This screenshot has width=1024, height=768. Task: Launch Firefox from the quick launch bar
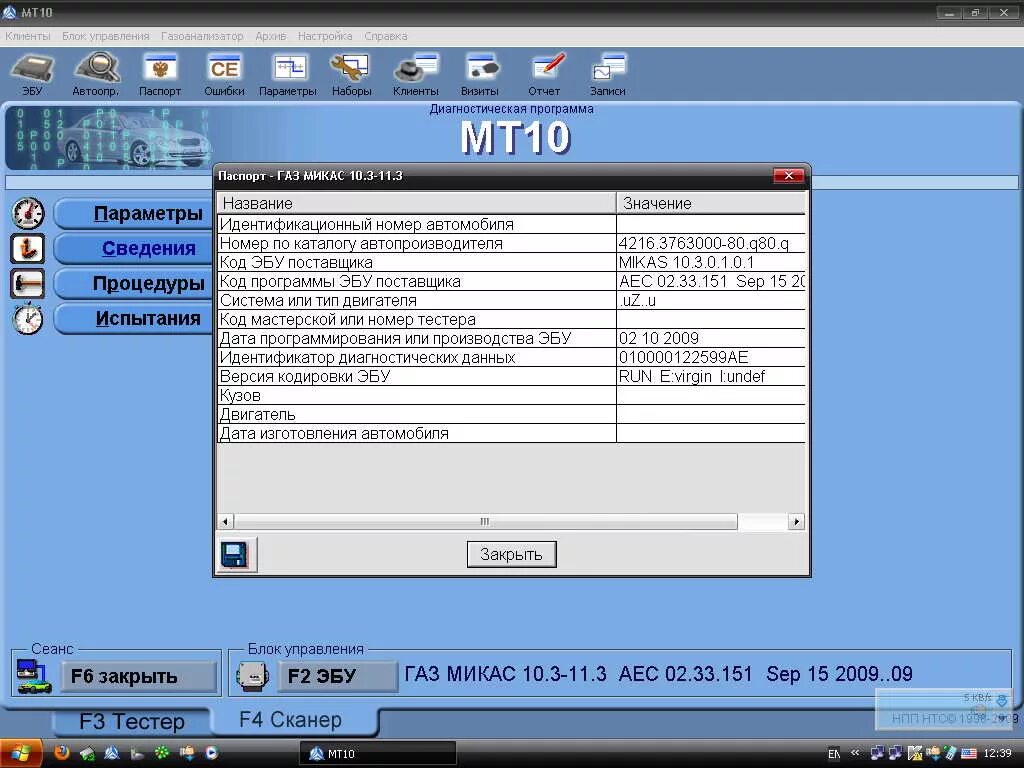tap(62, 753)
